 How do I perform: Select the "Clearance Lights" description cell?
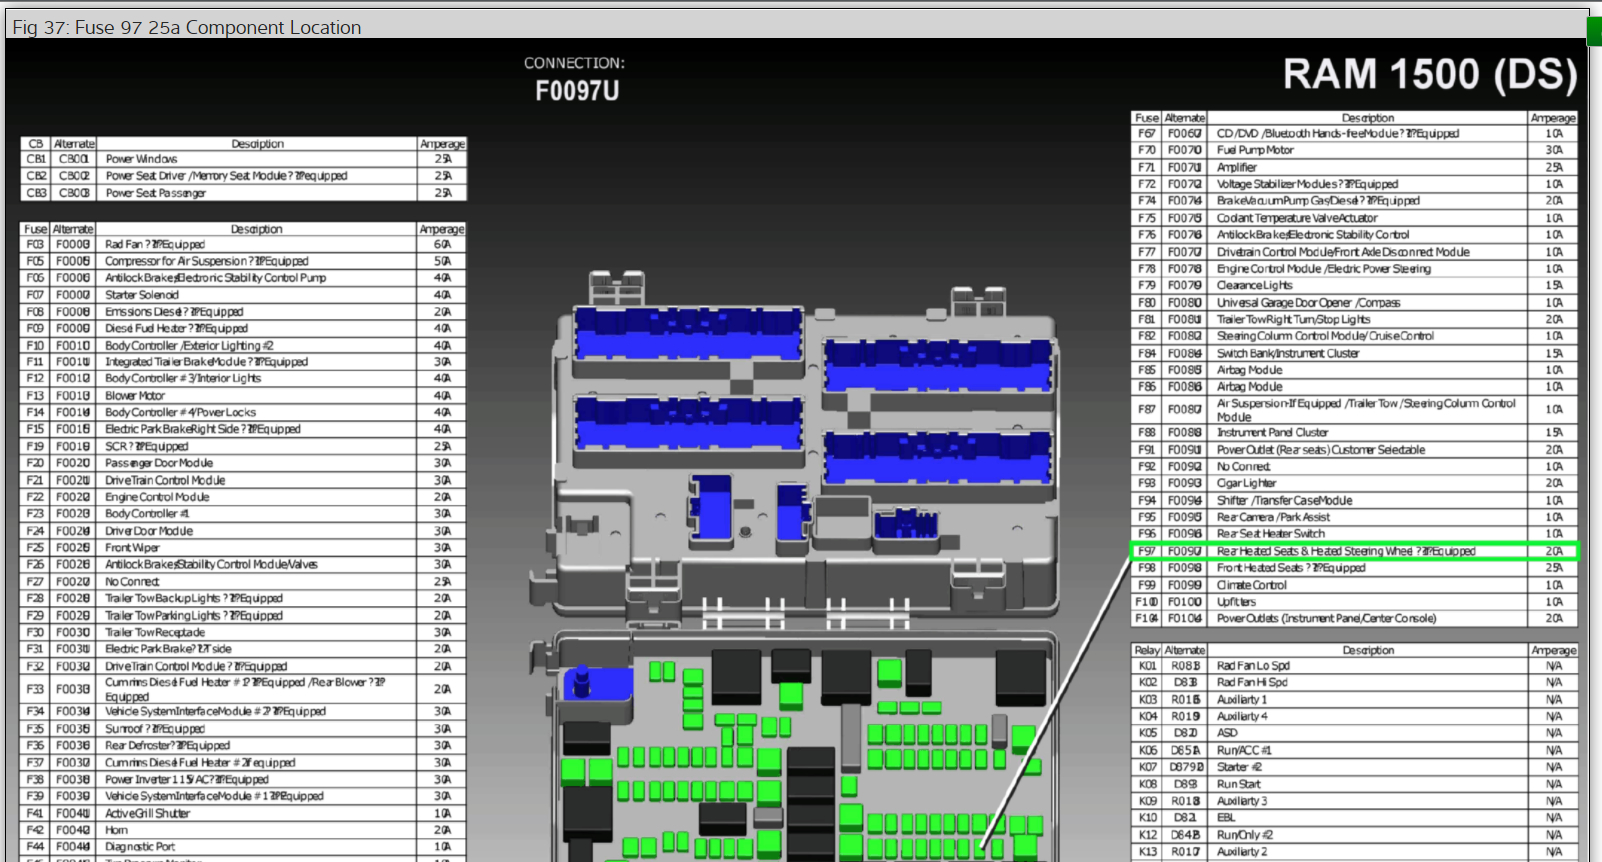(x=1254, y=285)
